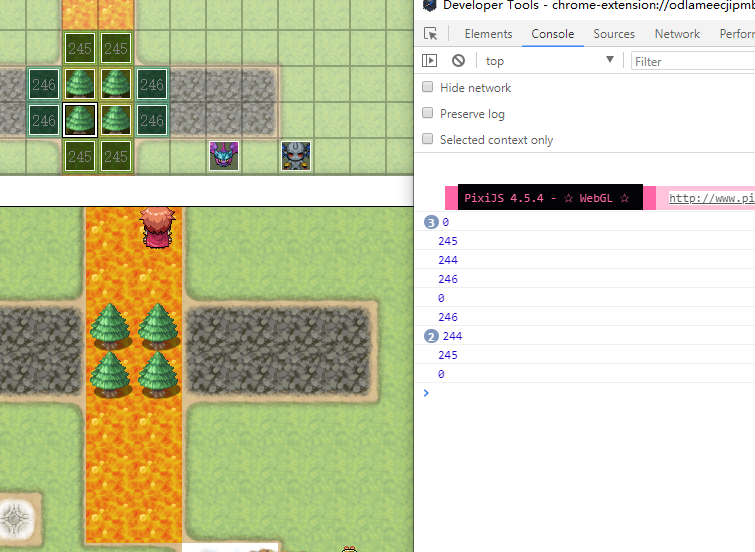Switch to the Console tab
755x552 pixels.
click(x=553, y=34)
